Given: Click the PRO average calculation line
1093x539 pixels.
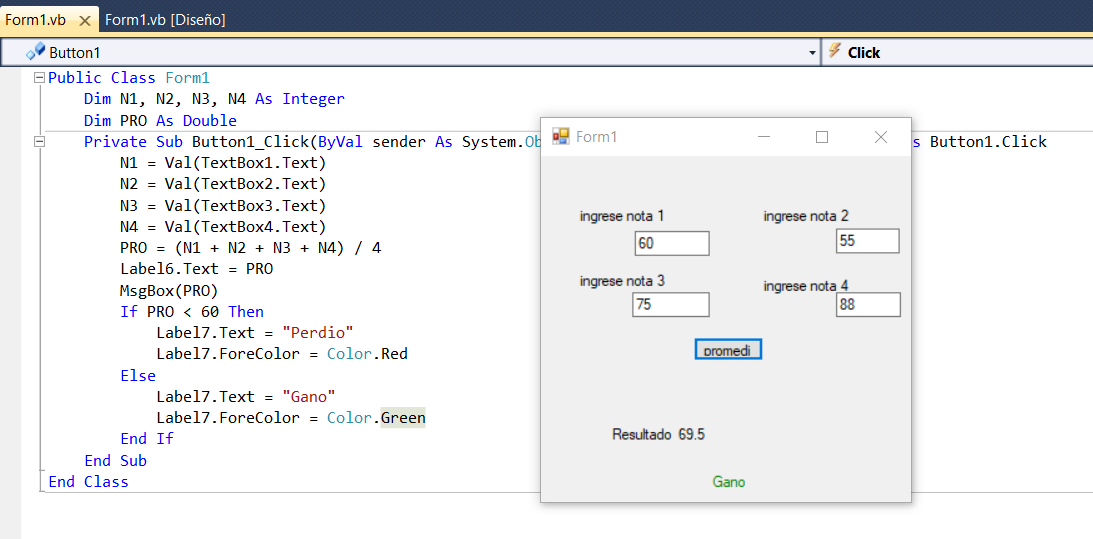Looking at the screenshot, I should point(250,248).
